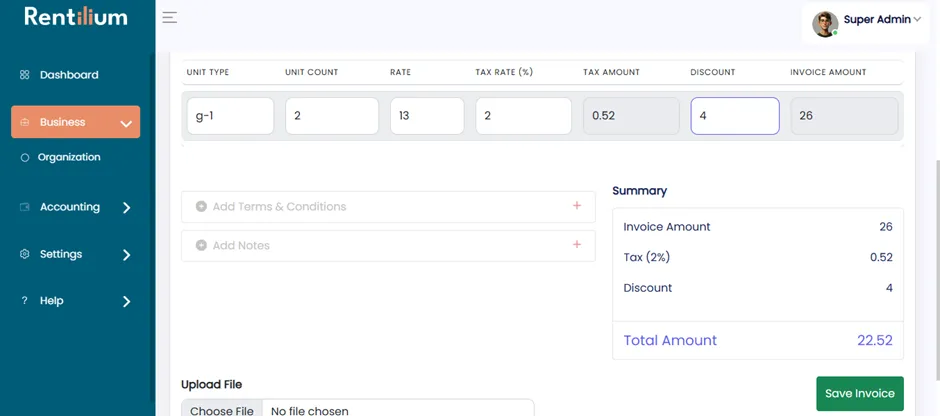Click the Unit Count input field
The image size is (940, 416).
[332, 116]
